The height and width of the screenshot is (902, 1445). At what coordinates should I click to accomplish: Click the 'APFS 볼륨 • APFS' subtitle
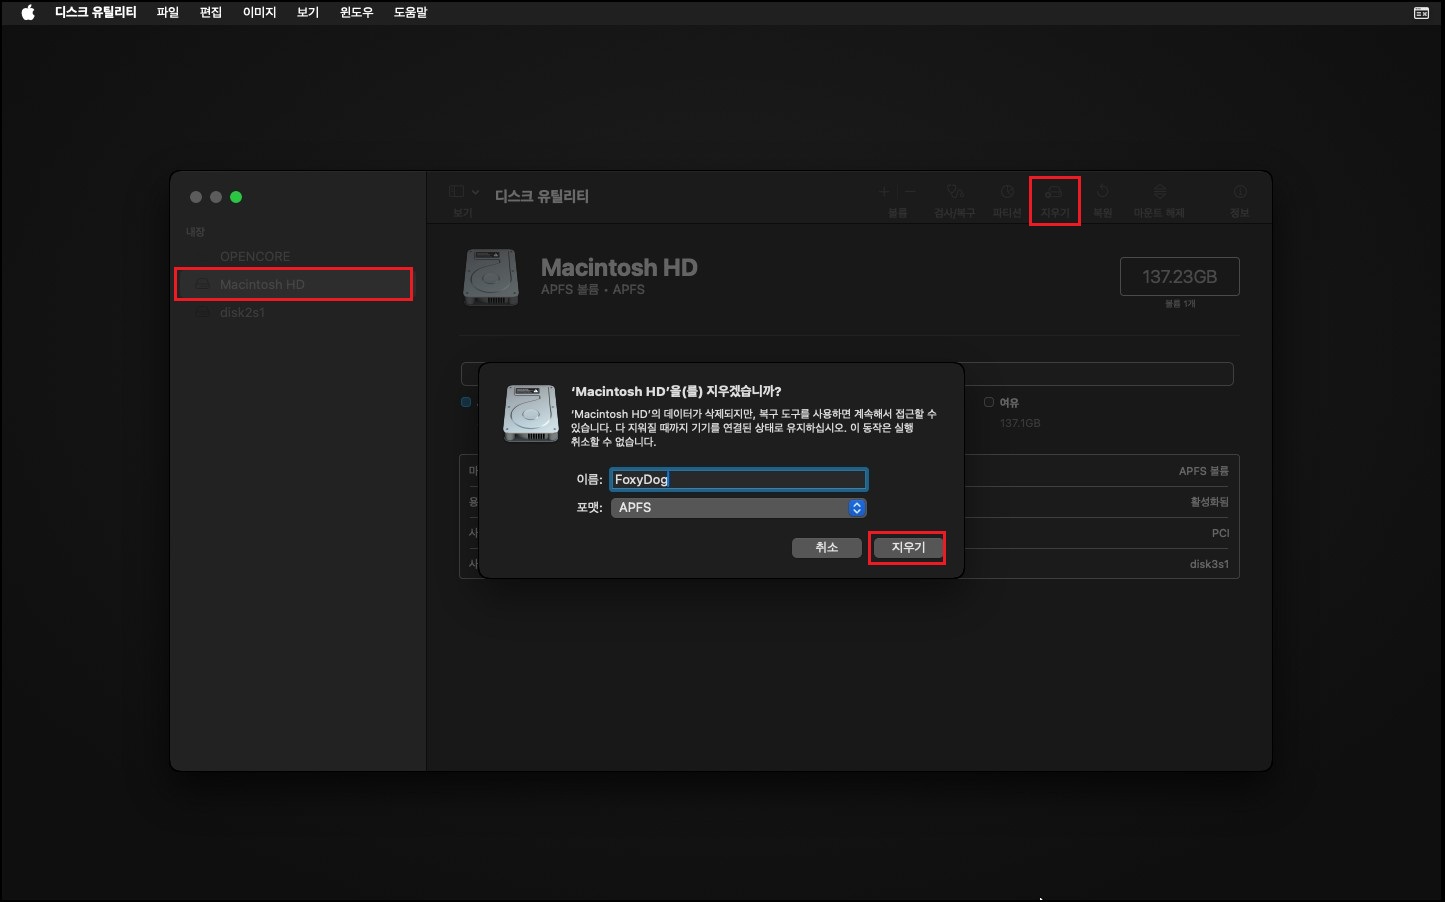(x=593, y=289)
